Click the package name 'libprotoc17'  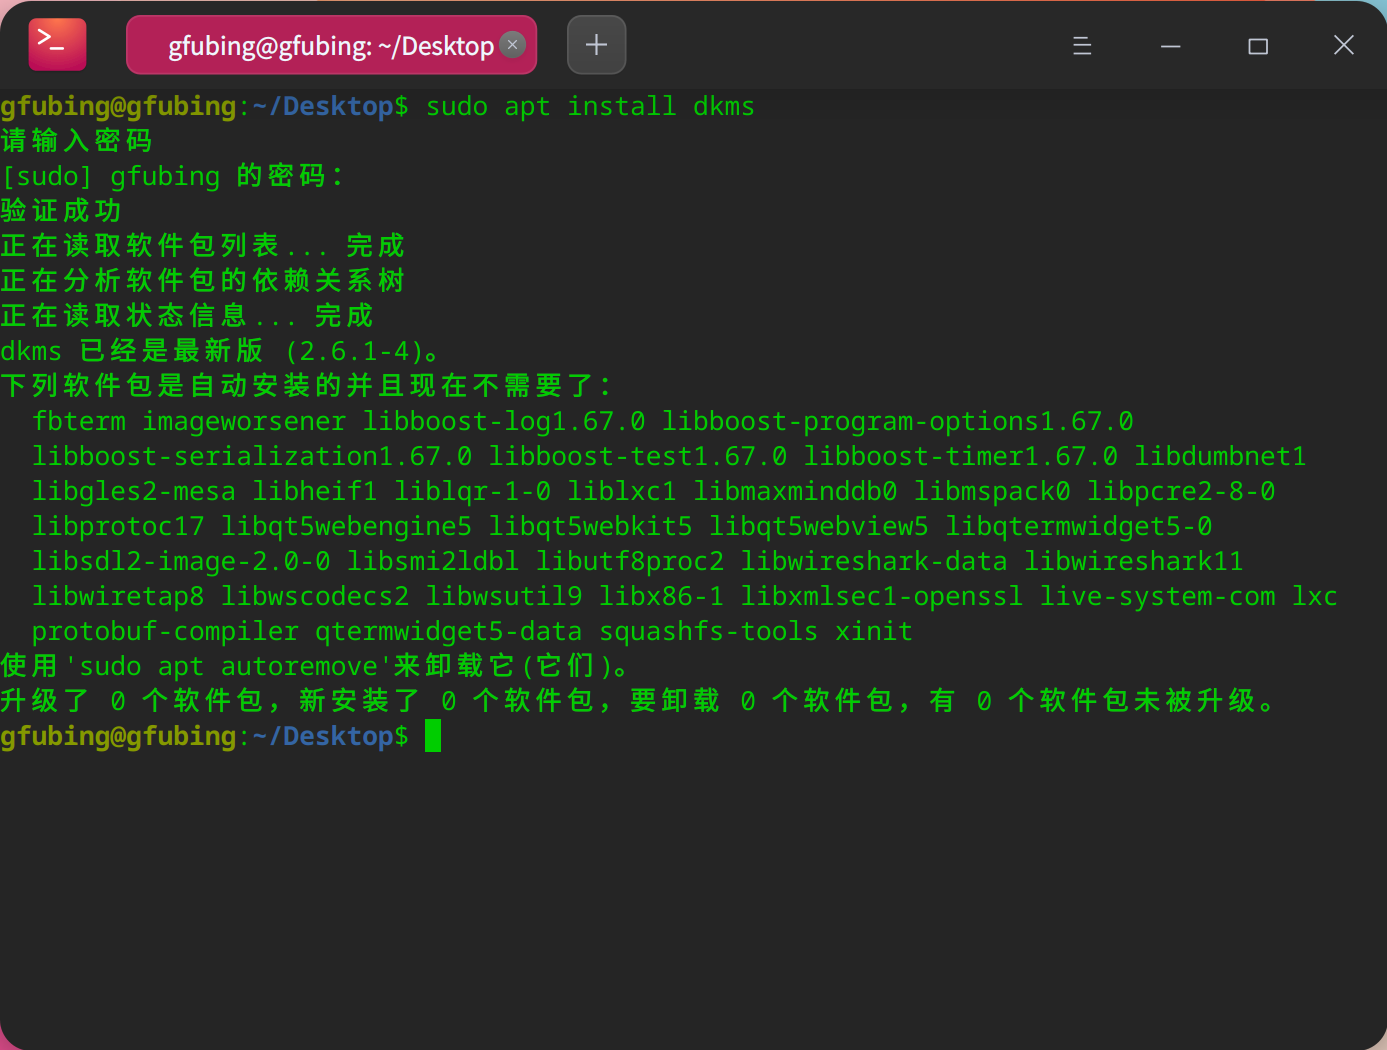118,526
